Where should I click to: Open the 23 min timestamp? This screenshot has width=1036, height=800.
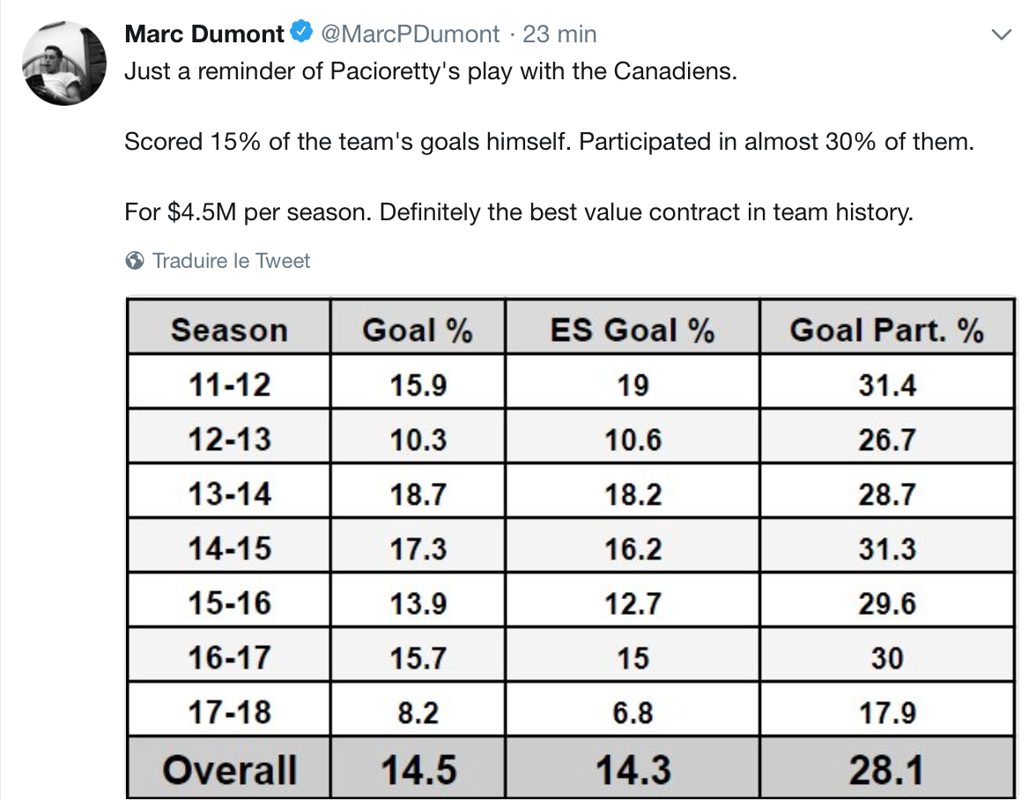[x=560, y=34]
